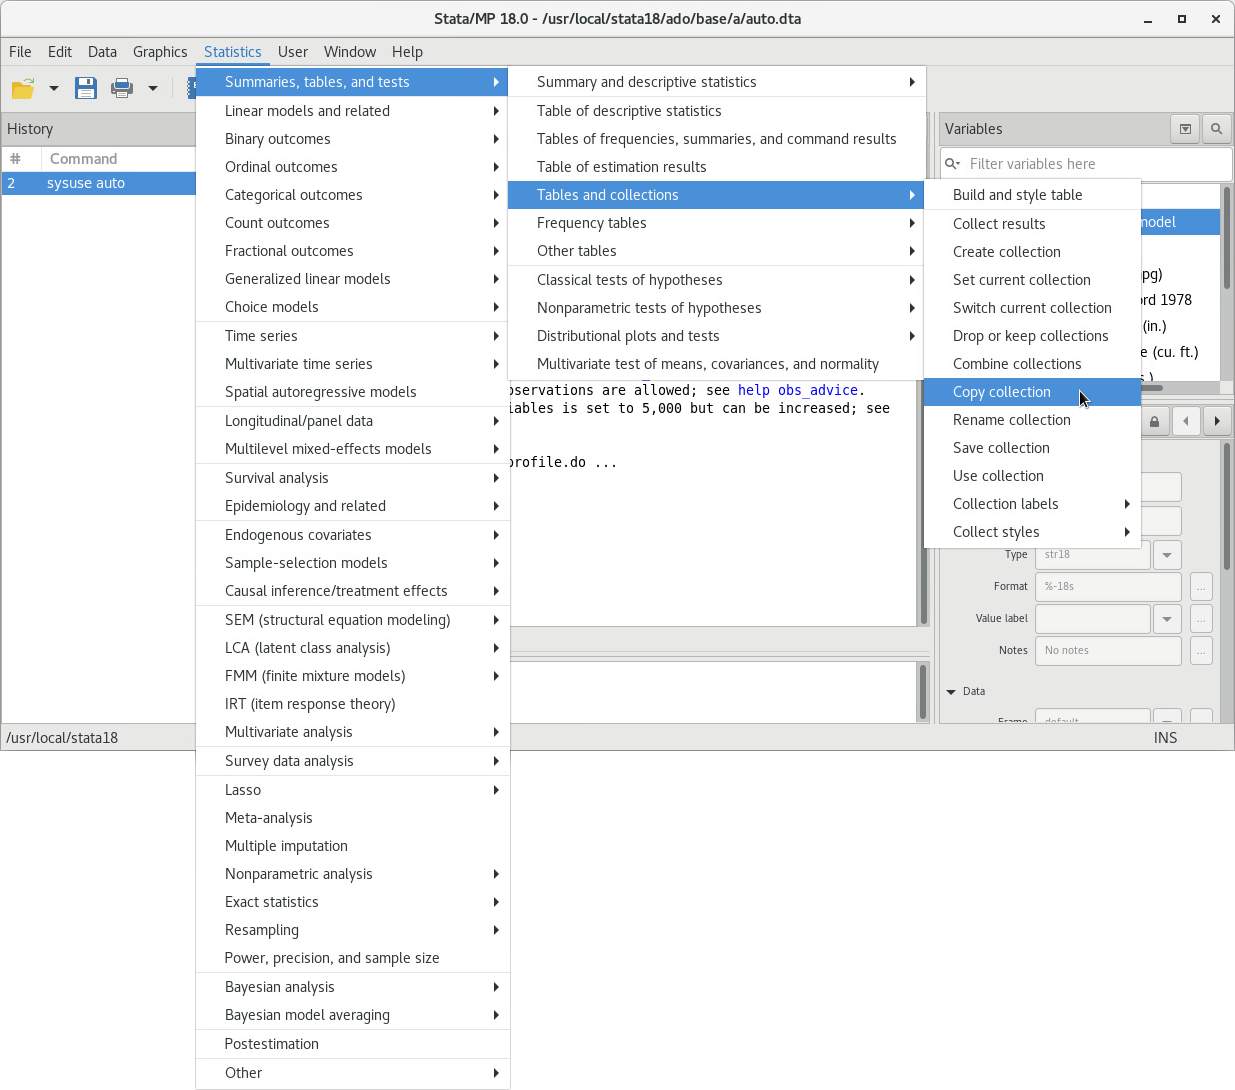Expand Linear models and related submenu
Image resolution: width=1235 pixels, height=1090 pixels.
point(353,111)
